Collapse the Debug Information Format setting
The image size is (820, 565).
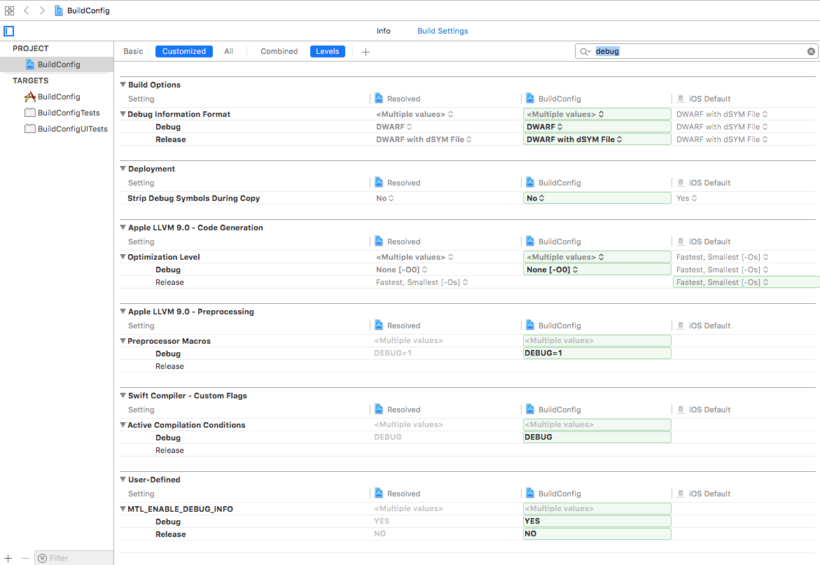[123, 114]
